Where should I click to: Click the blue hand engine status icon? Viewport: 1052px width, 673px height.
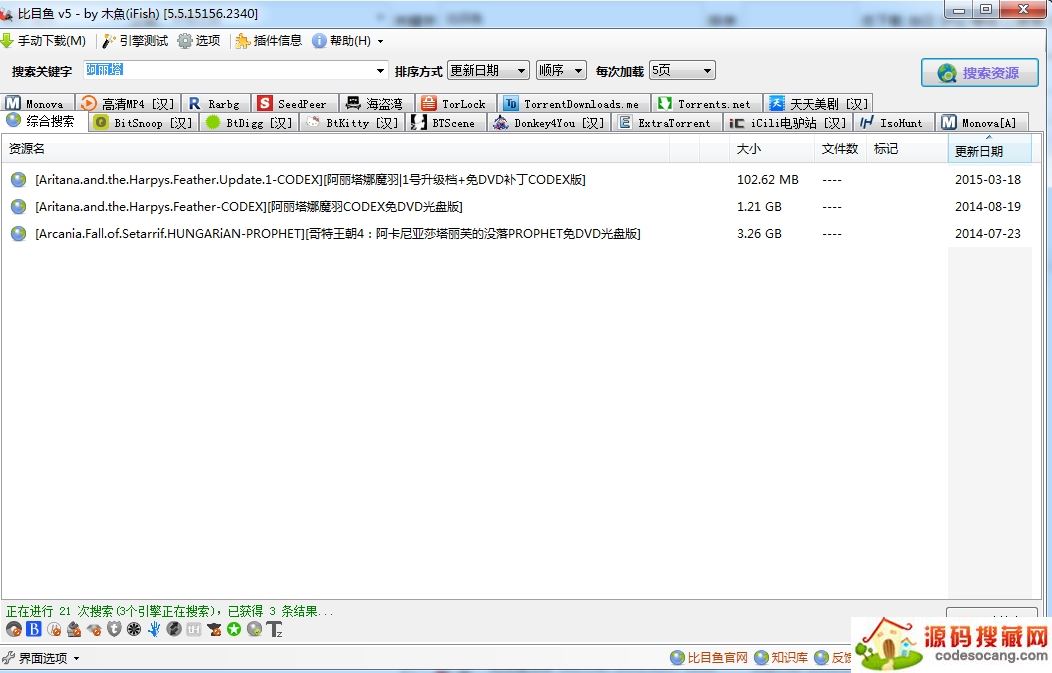154,629
